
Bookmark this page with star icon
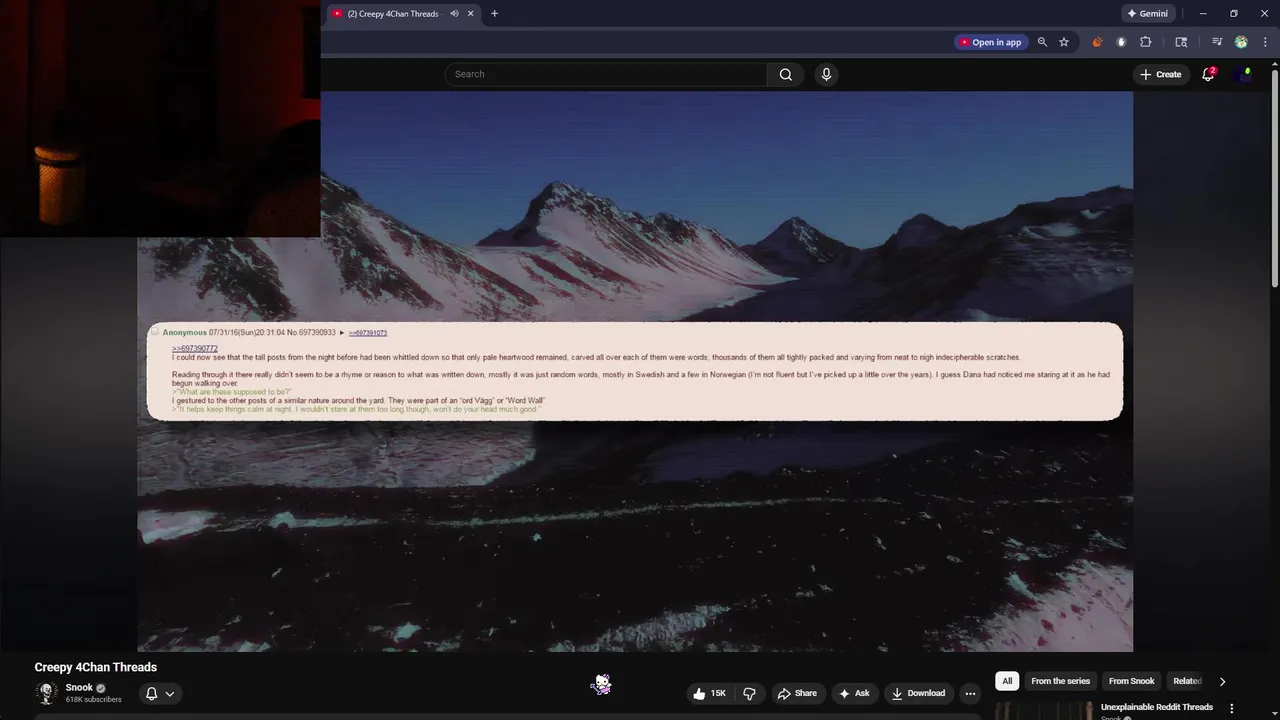[1064, 42]
